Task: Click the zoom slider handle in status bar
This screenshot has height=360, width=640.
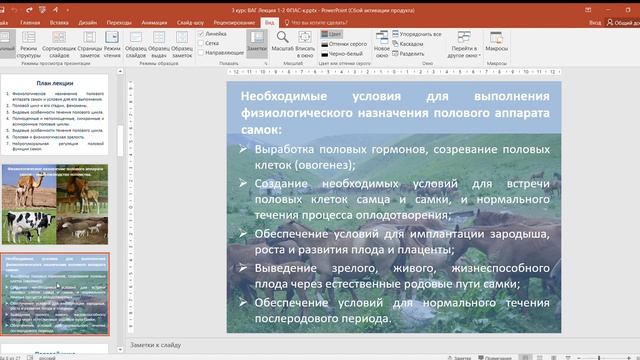Action: [599, 358]
